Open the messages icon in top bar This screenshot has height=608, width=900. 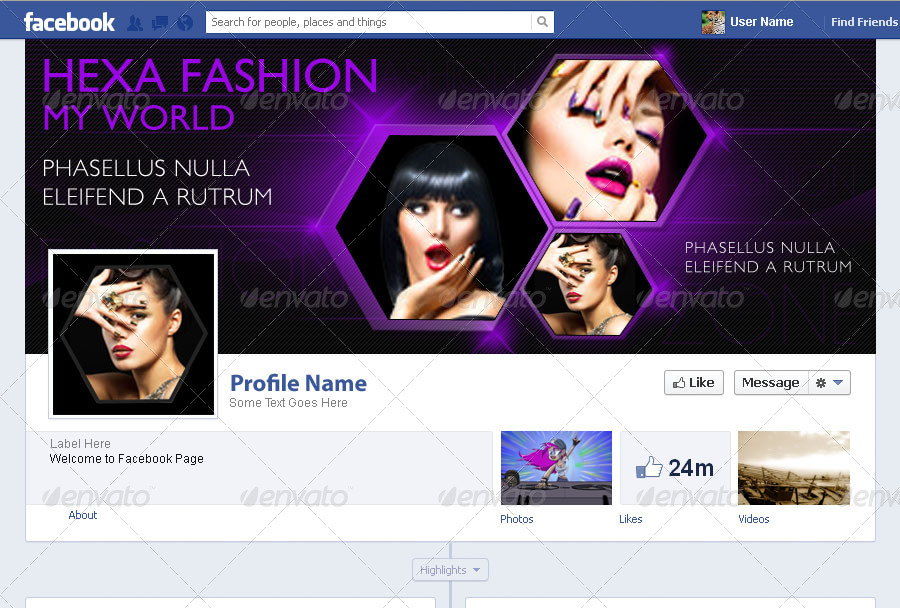click(160, 23)
